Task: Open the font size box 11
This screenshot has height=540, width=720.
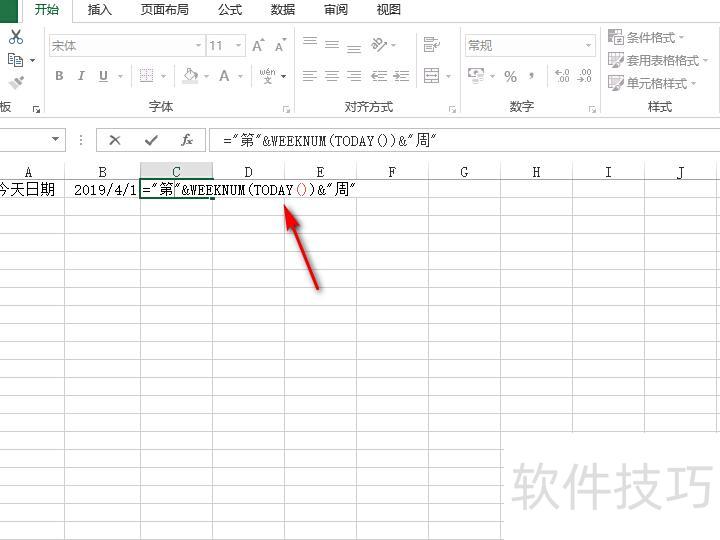Action: point(226,45)
